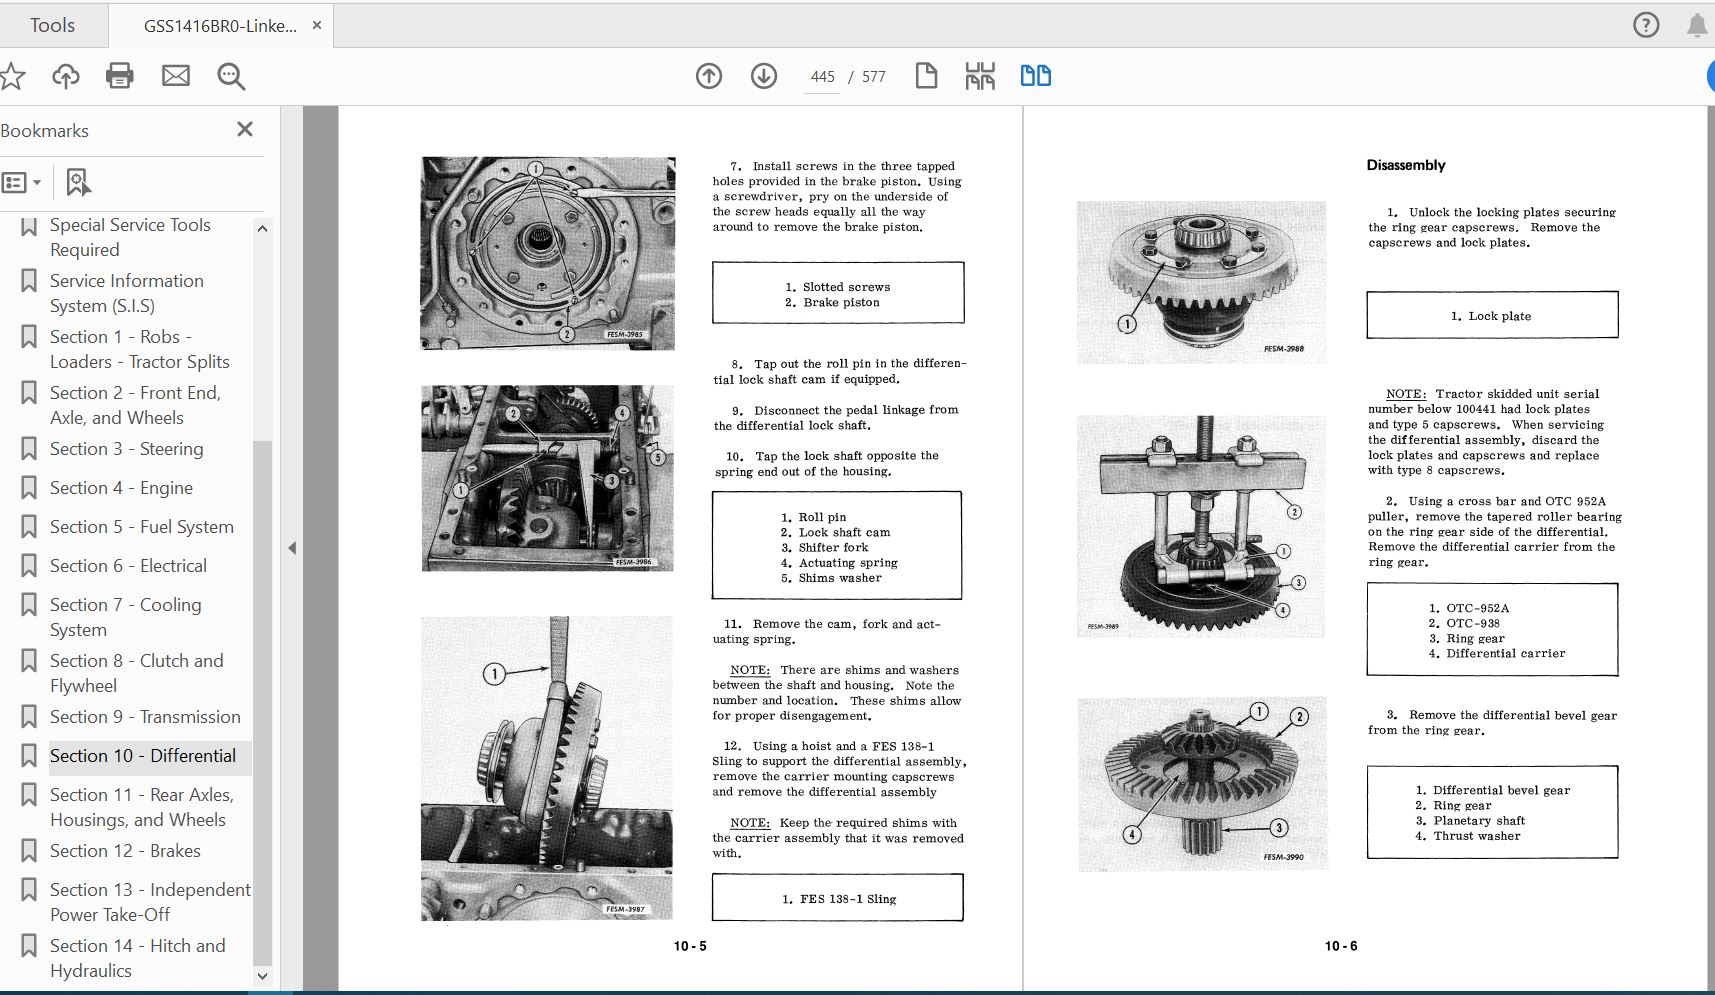Viewport: 1715px width, 995px height.
Task: Click the upload to cloud icon
Action: pos(66,76)
